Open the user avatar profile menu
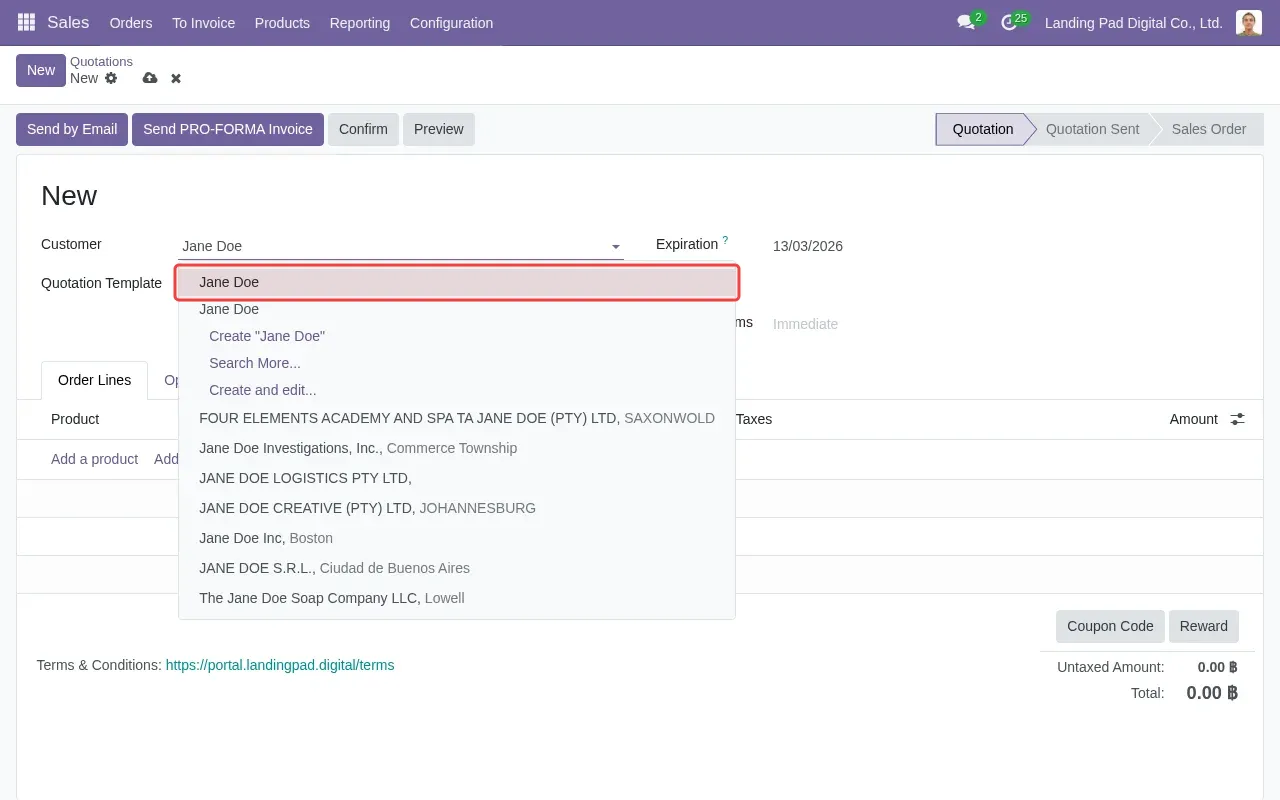This screenshot has width=1280, height=800. point(1248,22)
